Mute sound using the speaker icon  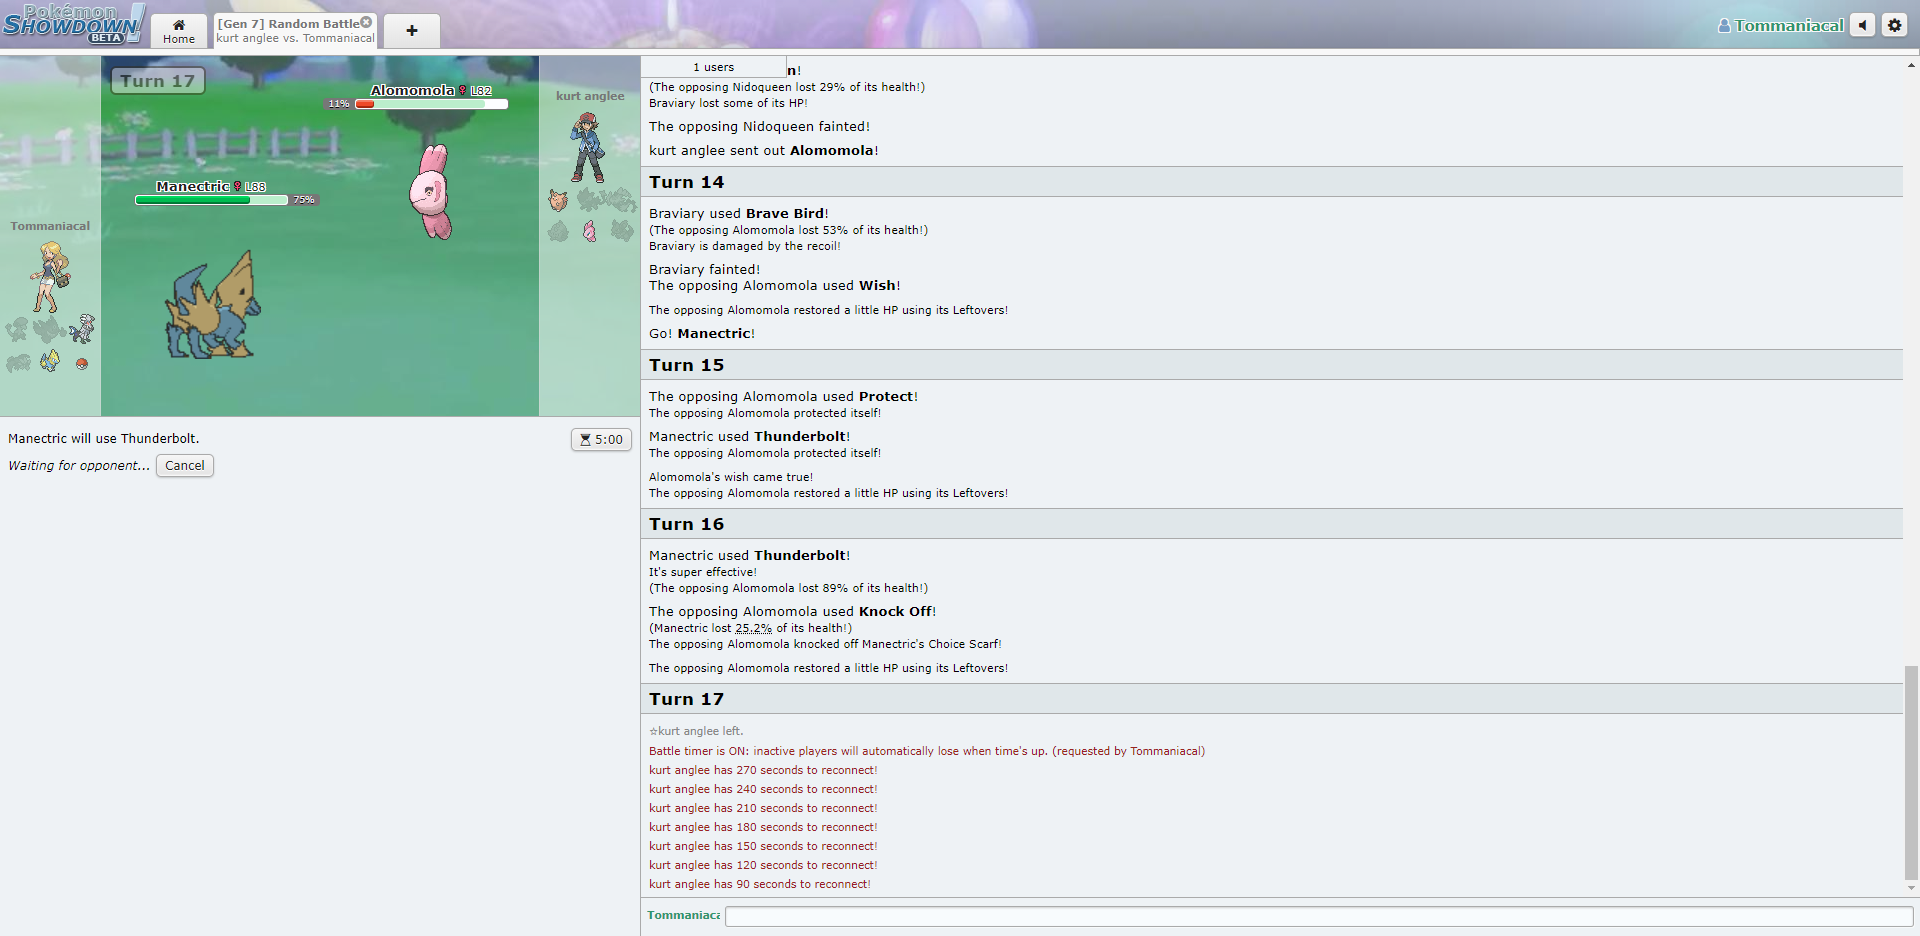tap(1862, 25)
